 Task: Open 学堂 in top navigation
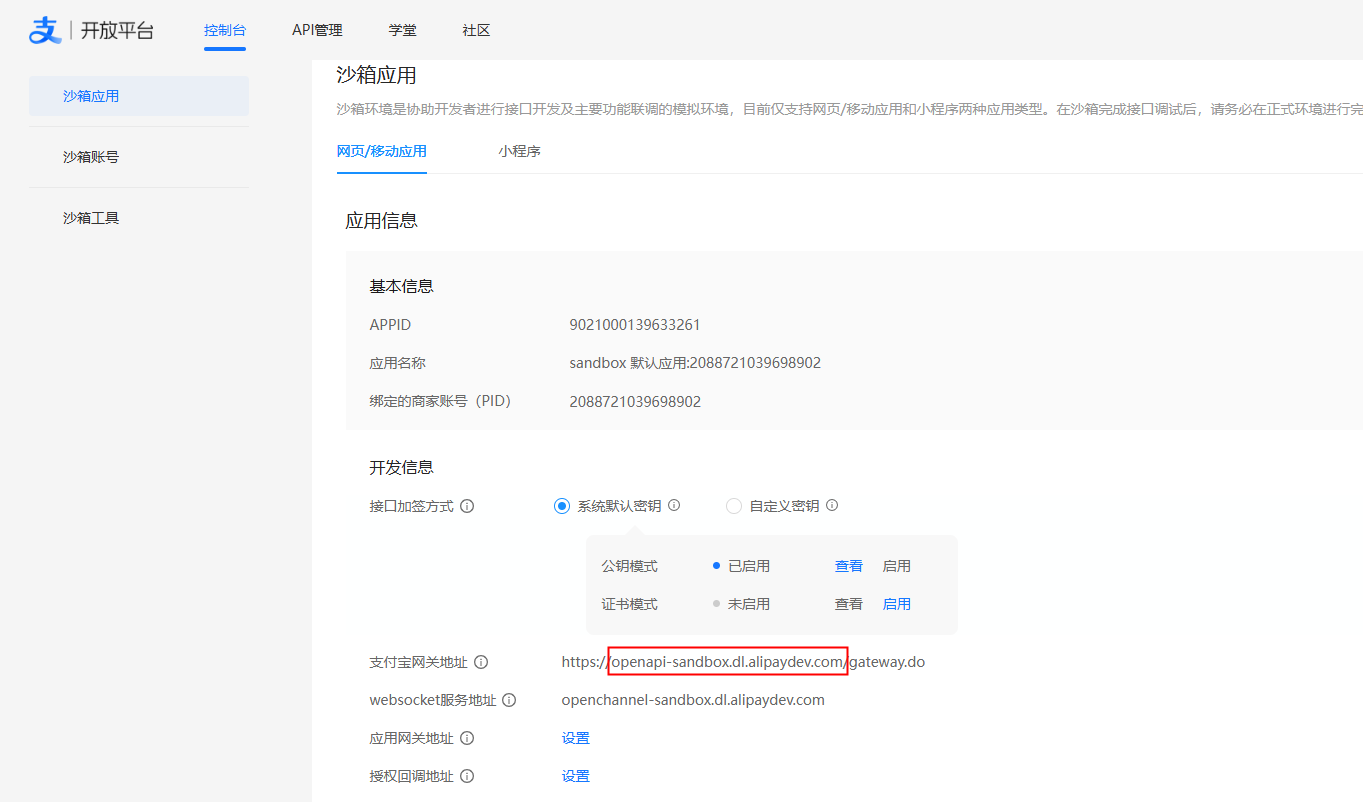tap(403, 30)
